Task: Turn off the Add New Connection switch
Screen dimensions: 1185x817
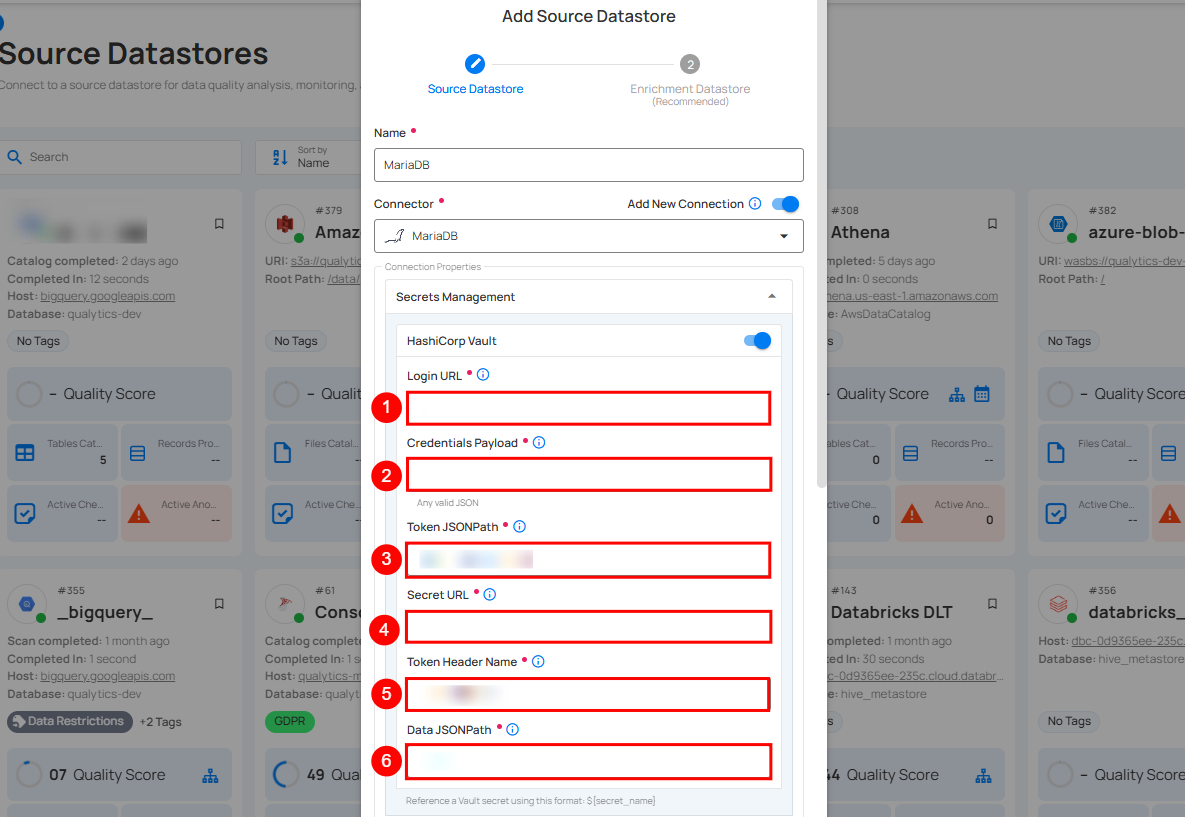Action: tap(785, 204)
